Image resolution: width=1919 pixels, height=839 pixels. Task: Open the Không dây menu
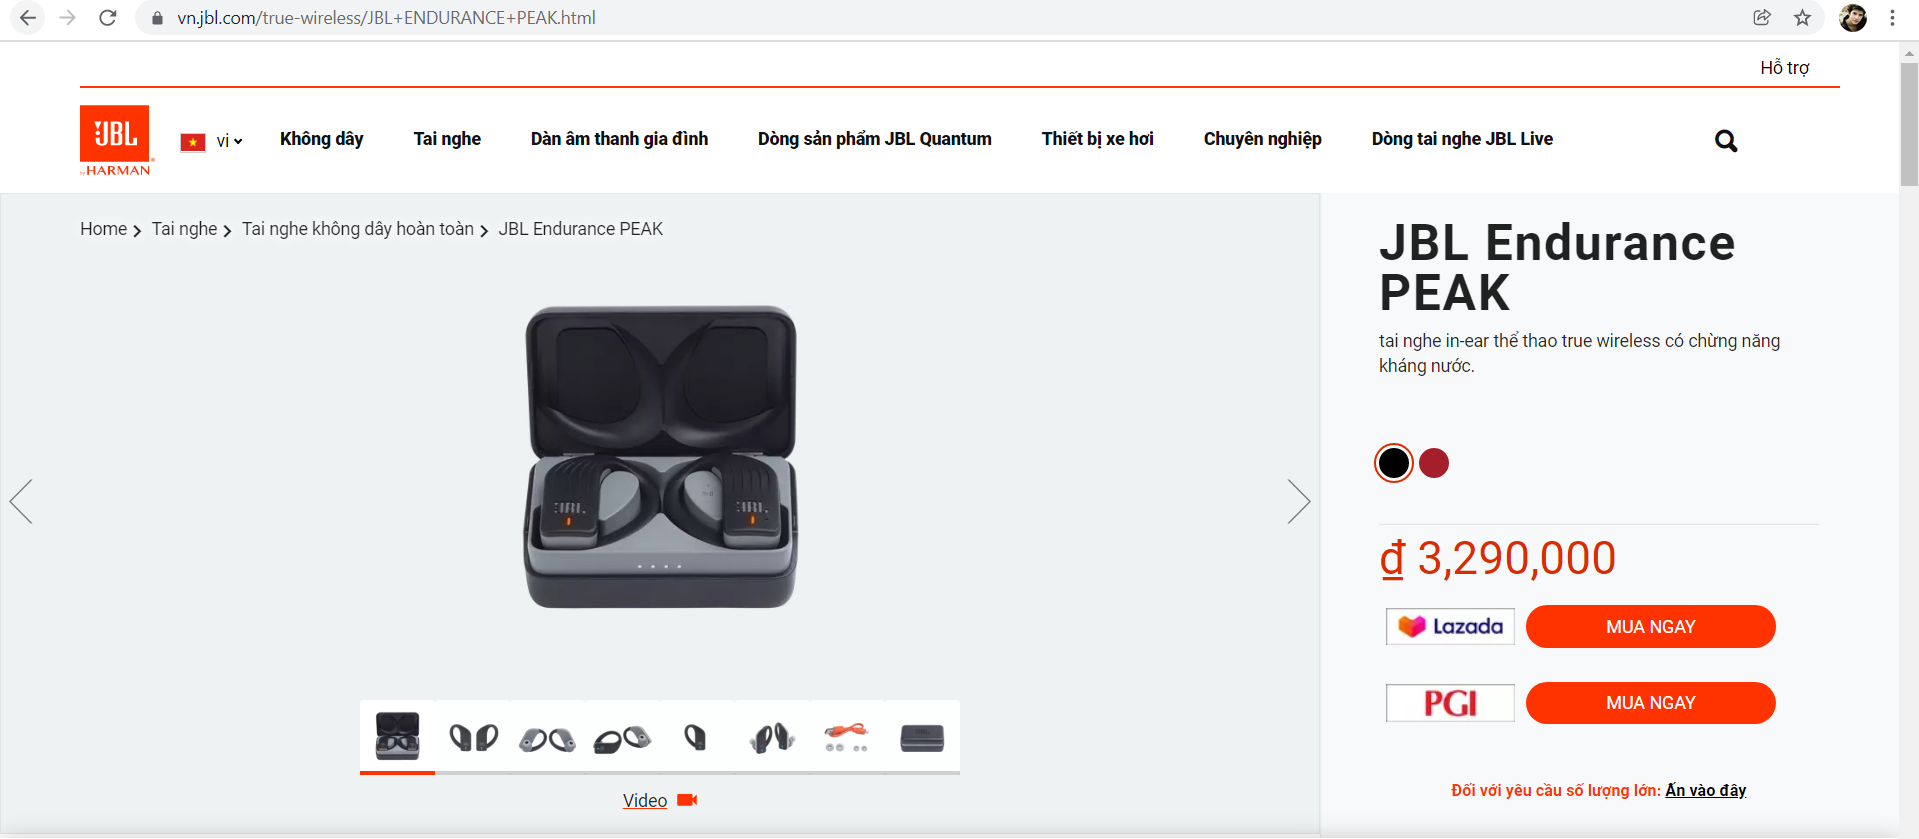(321, 139)
